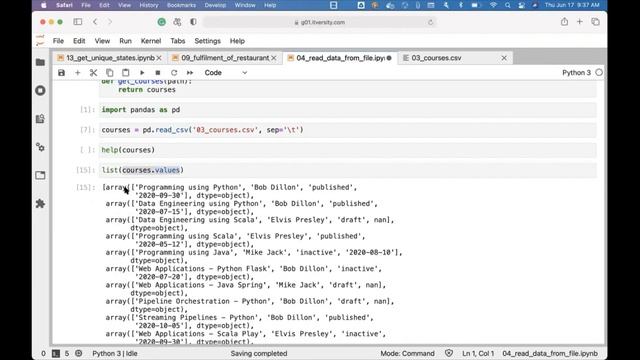Click the list(courses.values) code cell
The width and height of the screenshot is (640, 360).
pyautogui.click(x=348, y=170)
